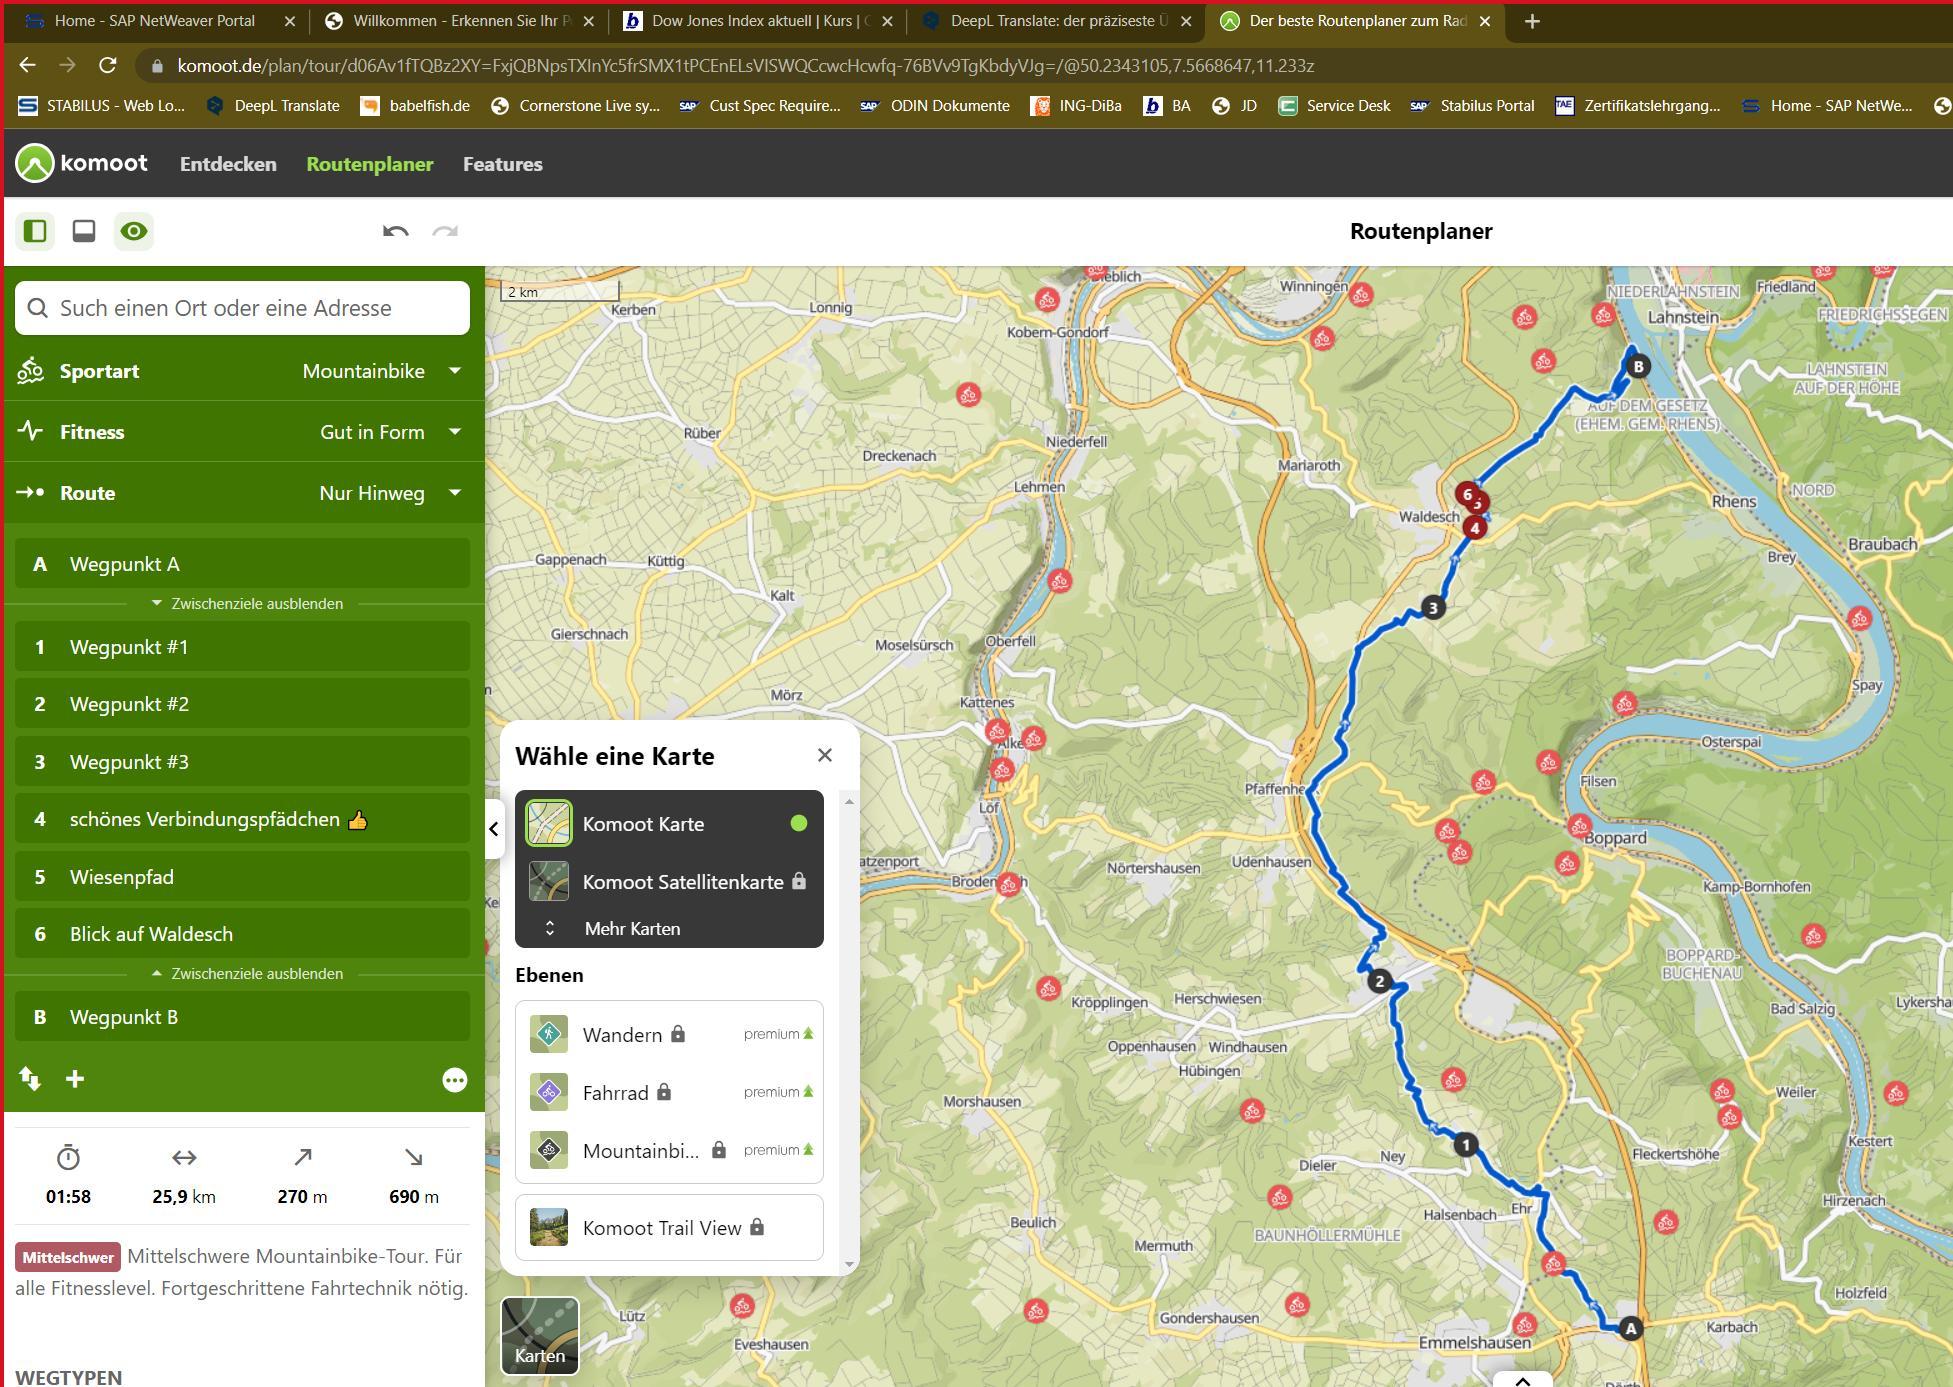
Task: Select Wegpunkt B in the list
Action: (x=242, y=1017)
